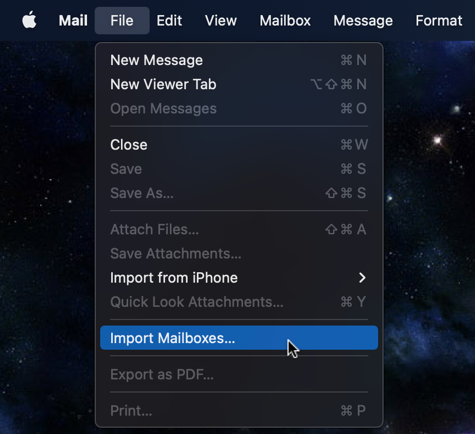Click the Attach Files… menu item
Image resolution: width=475 pixels, height=434 pixels.
click(x=239, y=229)
